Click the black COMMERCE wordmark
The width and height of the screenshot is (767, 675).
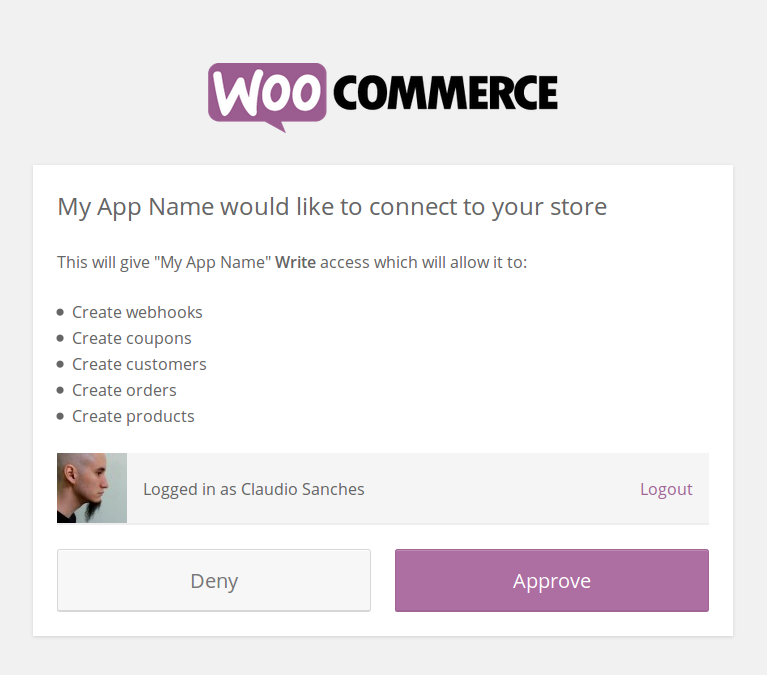click(x=444, y=93)
